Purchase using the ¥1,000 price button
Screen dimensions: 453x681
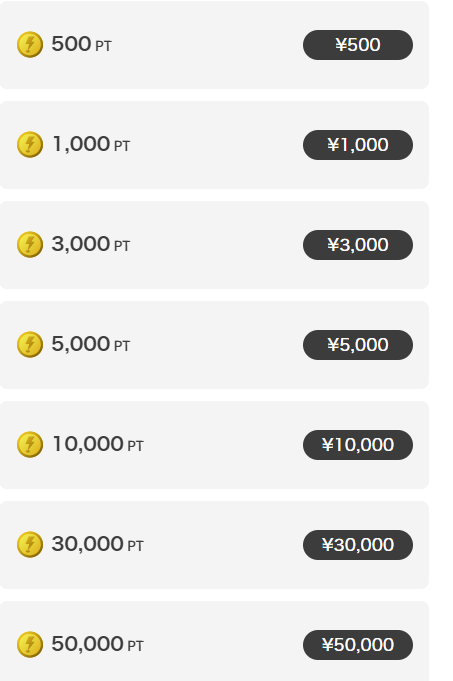point(358,145)
